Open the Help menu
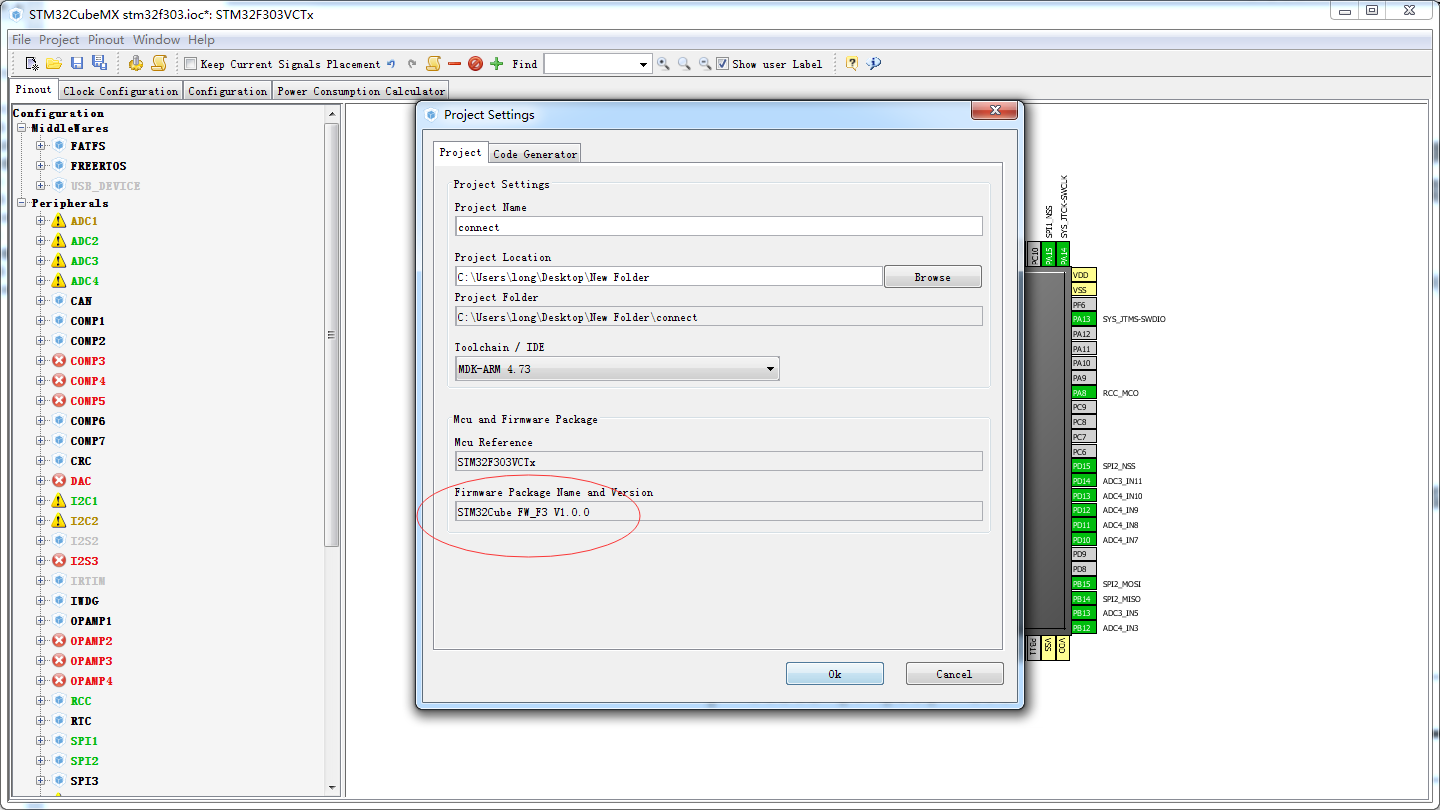1440x810 pixels. tap(202, 40)
